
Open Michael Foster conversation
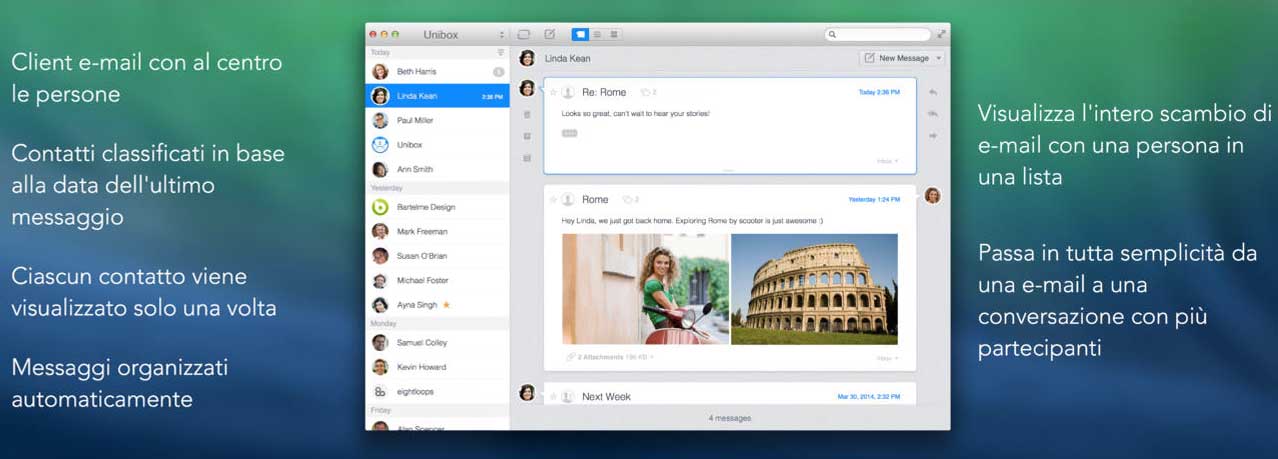pyautogui.click(x=438, y=280)
